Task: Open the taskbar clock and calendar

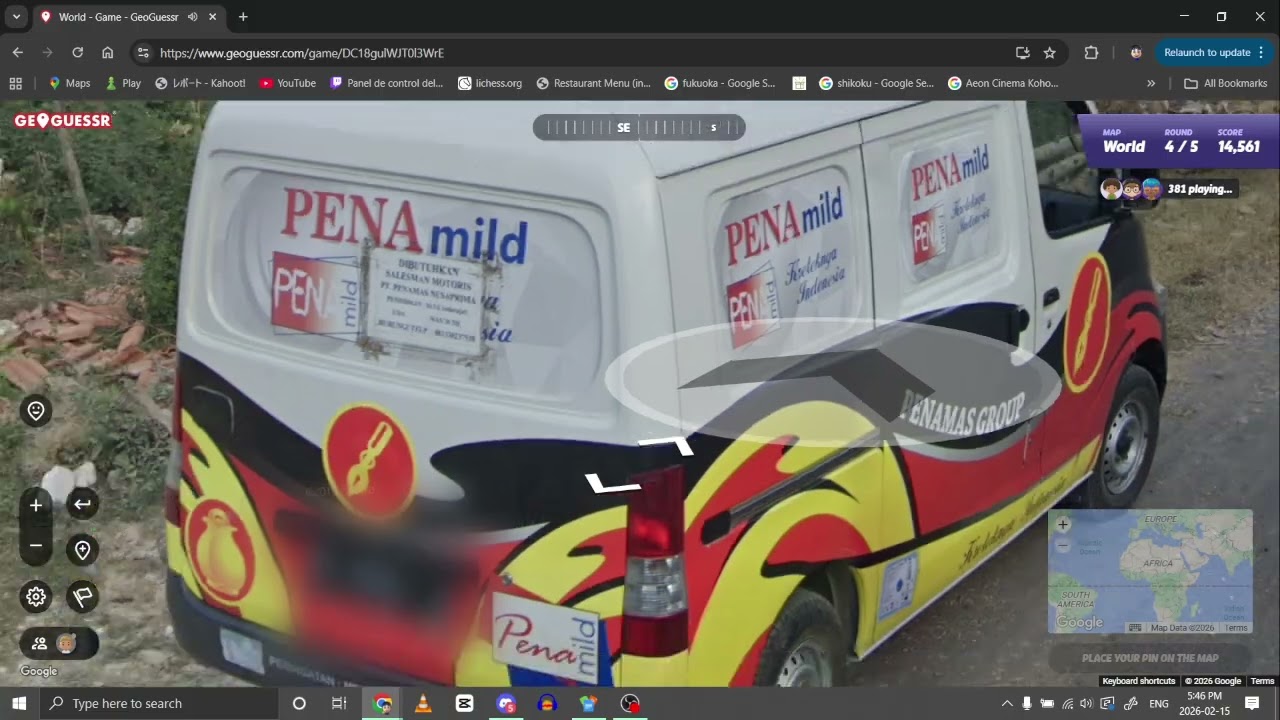Action: [x=1204, y=703]
